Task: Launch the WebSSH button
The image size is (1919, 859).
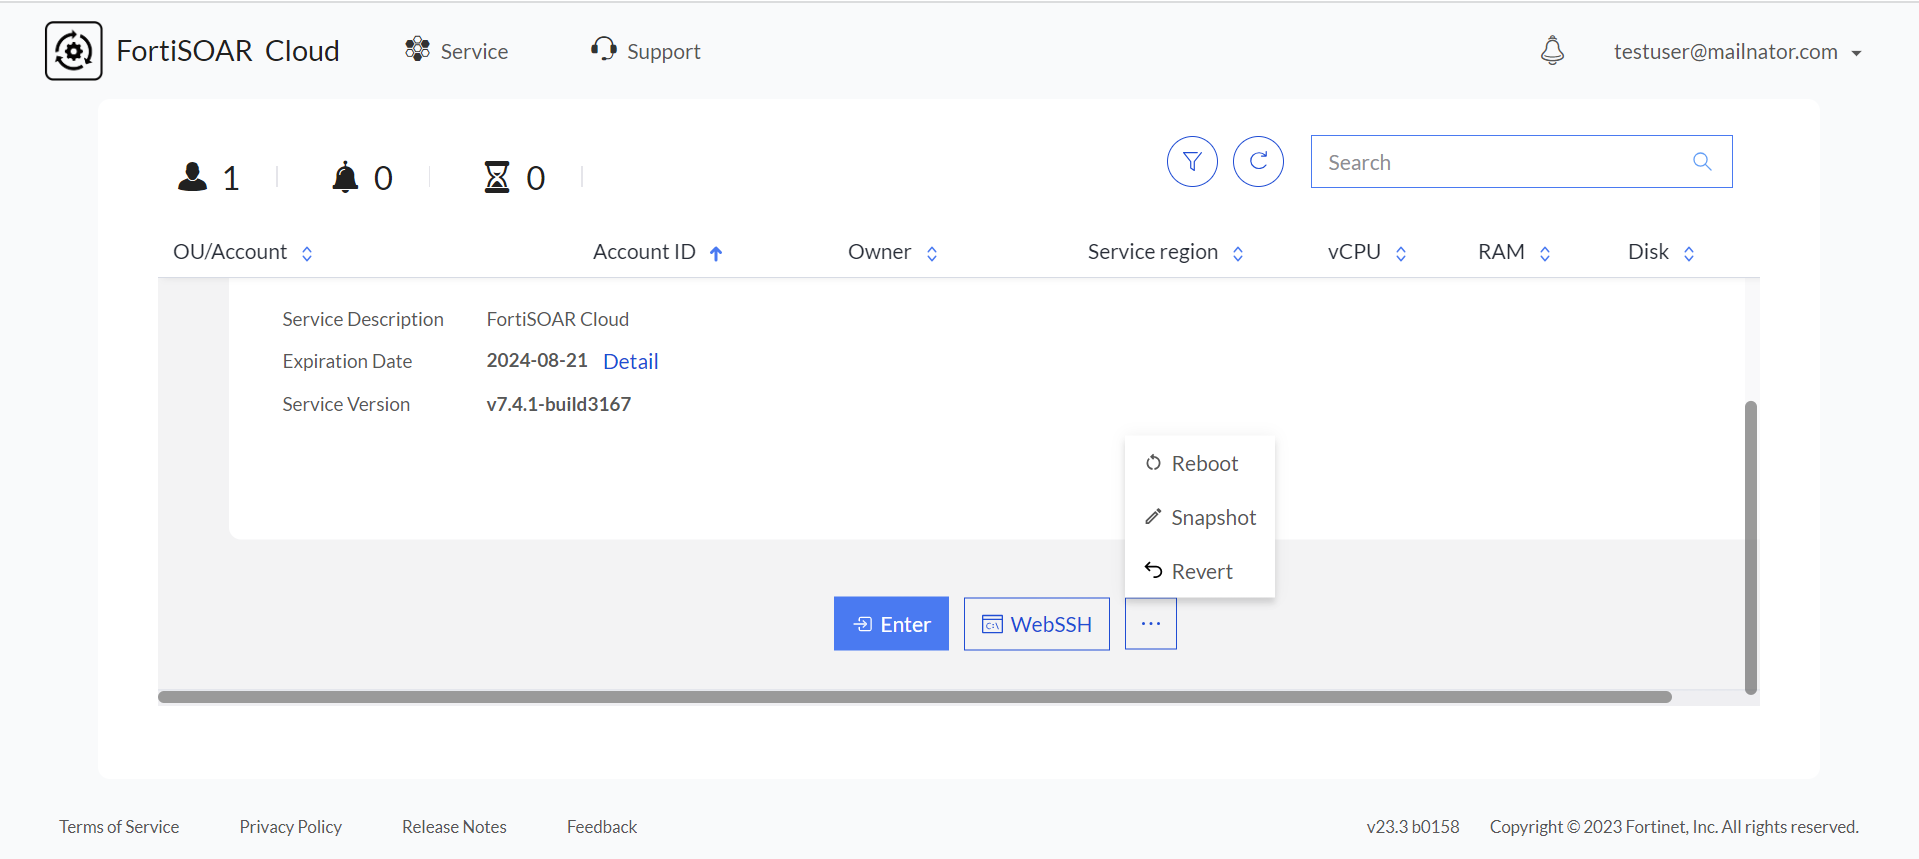Action: (x=1037, y=624)
